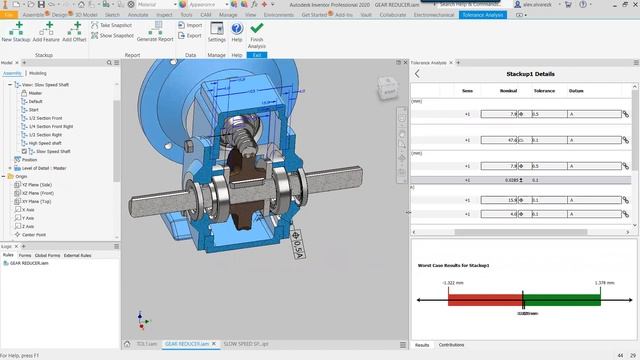Click the green region of worst case bar
This screenshot has width=640, height=360.
click(562, 300)
